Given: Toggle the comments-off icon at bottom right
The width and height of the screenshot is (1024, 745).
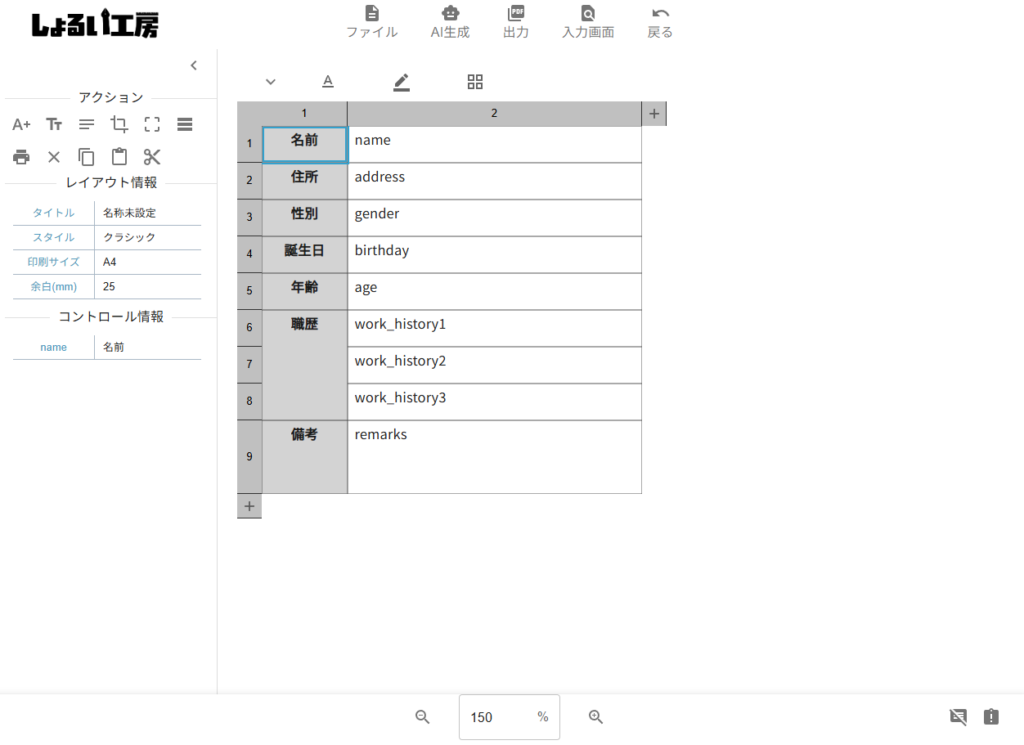Looking at the screenshot, I should pos(958,716).
